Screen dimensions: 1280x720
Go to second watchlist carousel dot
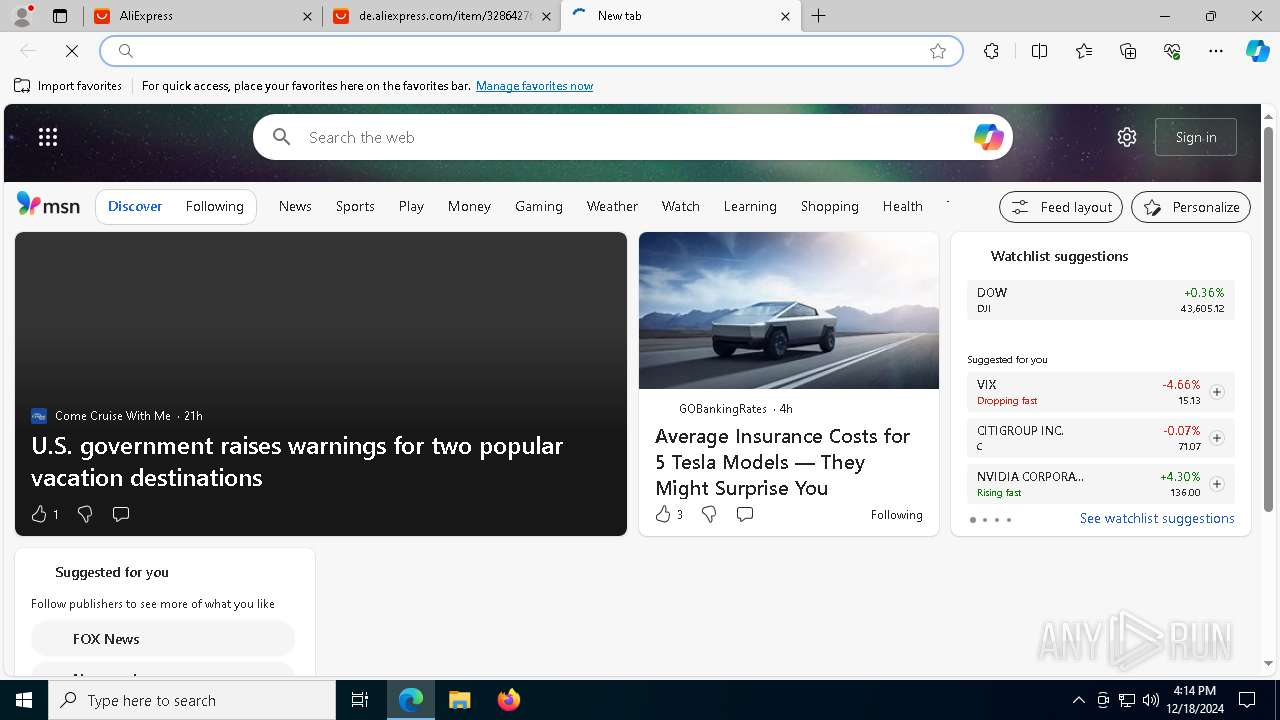click(985, 520)
